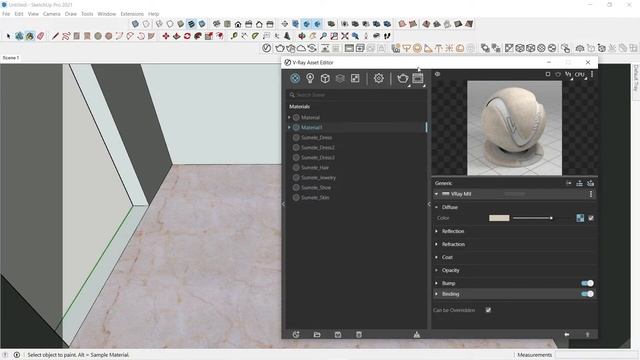Expand the Refraction section
This screenshot has height=360, width=640.
click(x=436, y=244)
